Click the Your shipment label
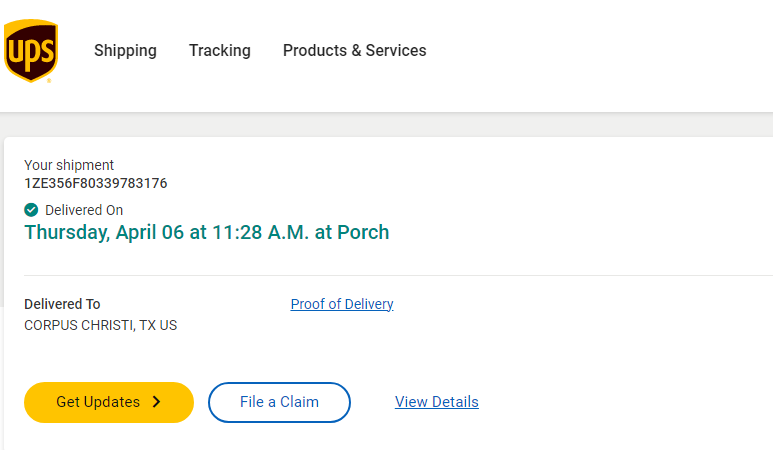This screenshot has width=773, height=450. [x=69, y=165]
